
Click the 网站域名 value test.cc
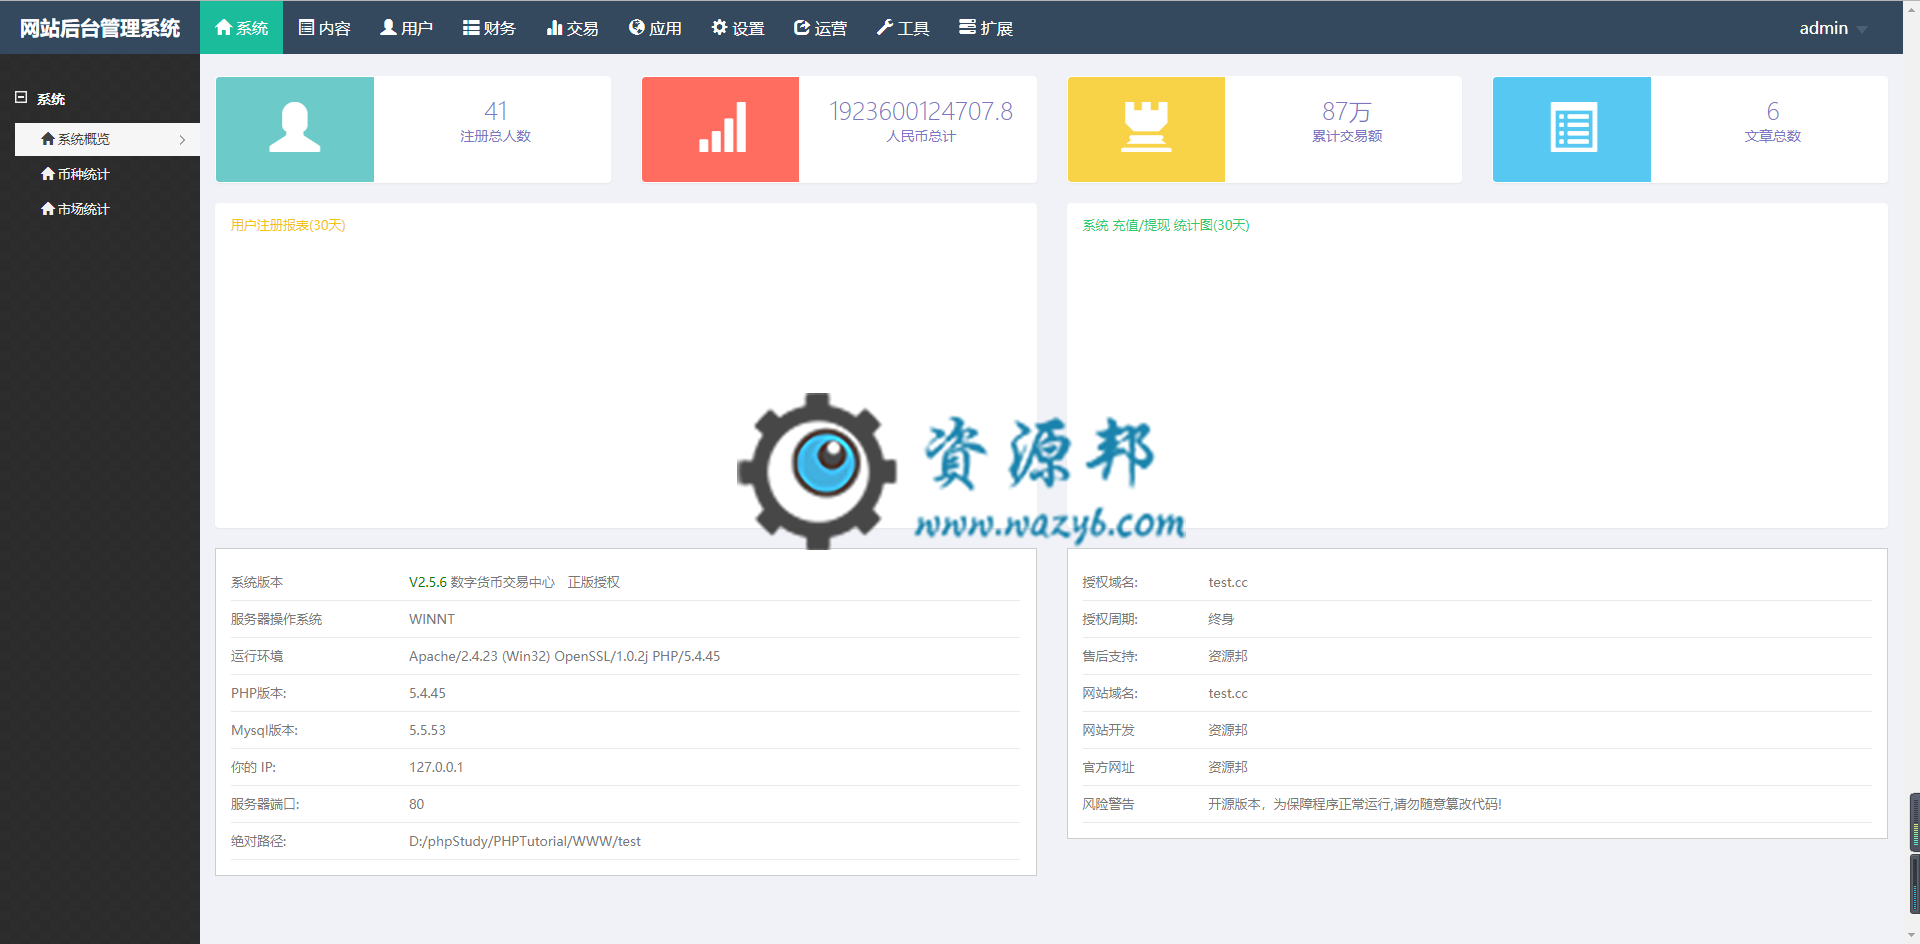click(1228, 693)
